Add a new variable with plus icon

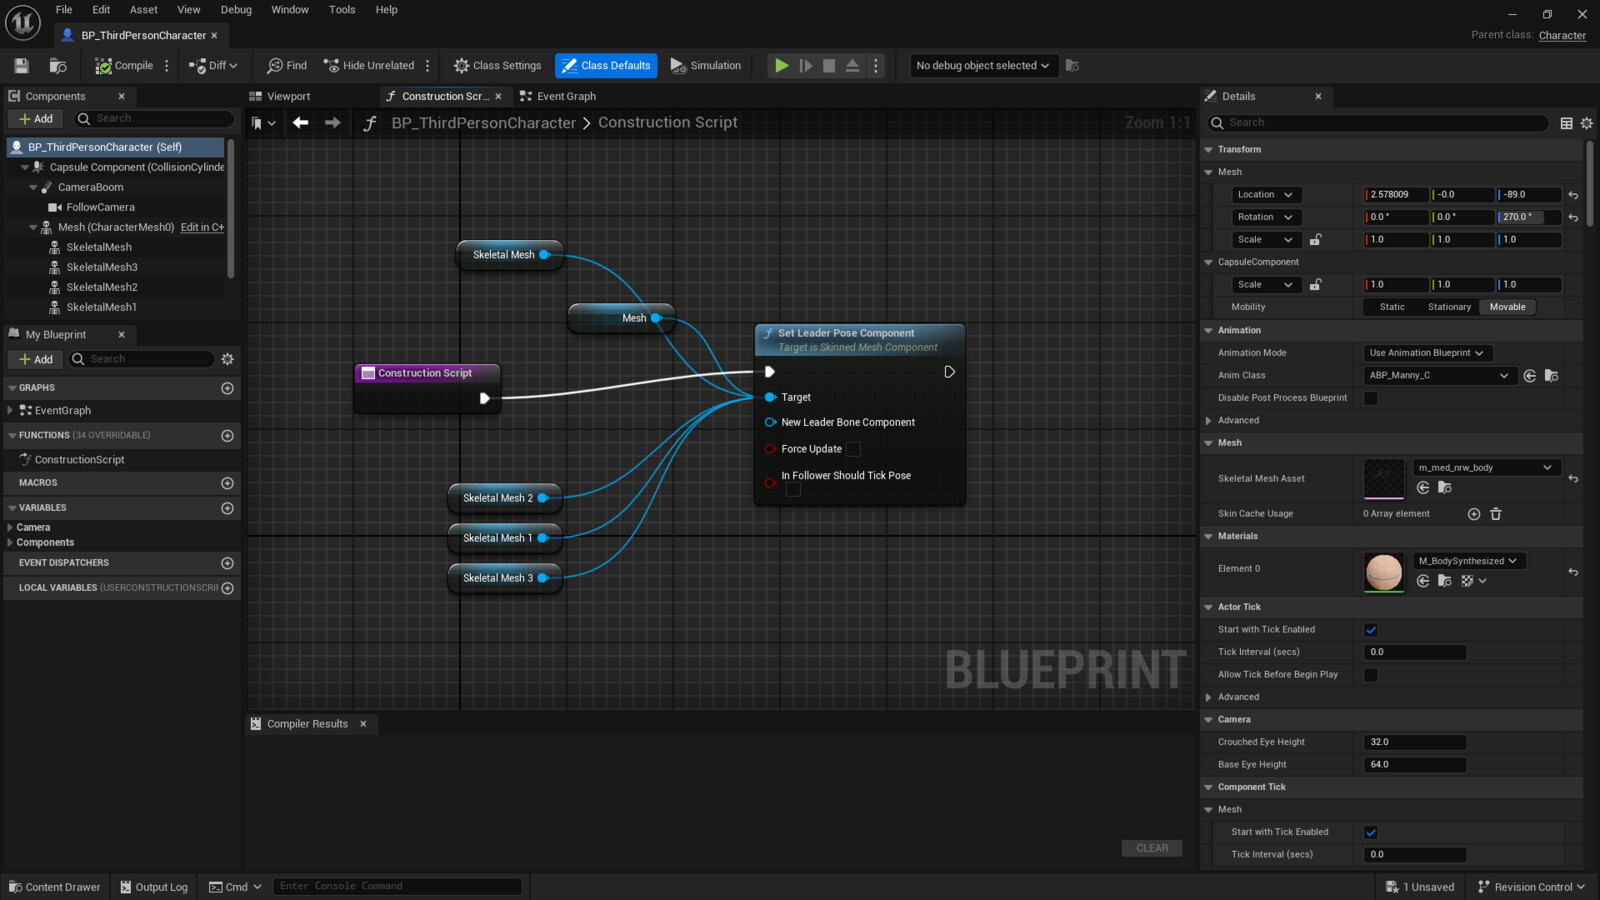(x=227, y=508)
